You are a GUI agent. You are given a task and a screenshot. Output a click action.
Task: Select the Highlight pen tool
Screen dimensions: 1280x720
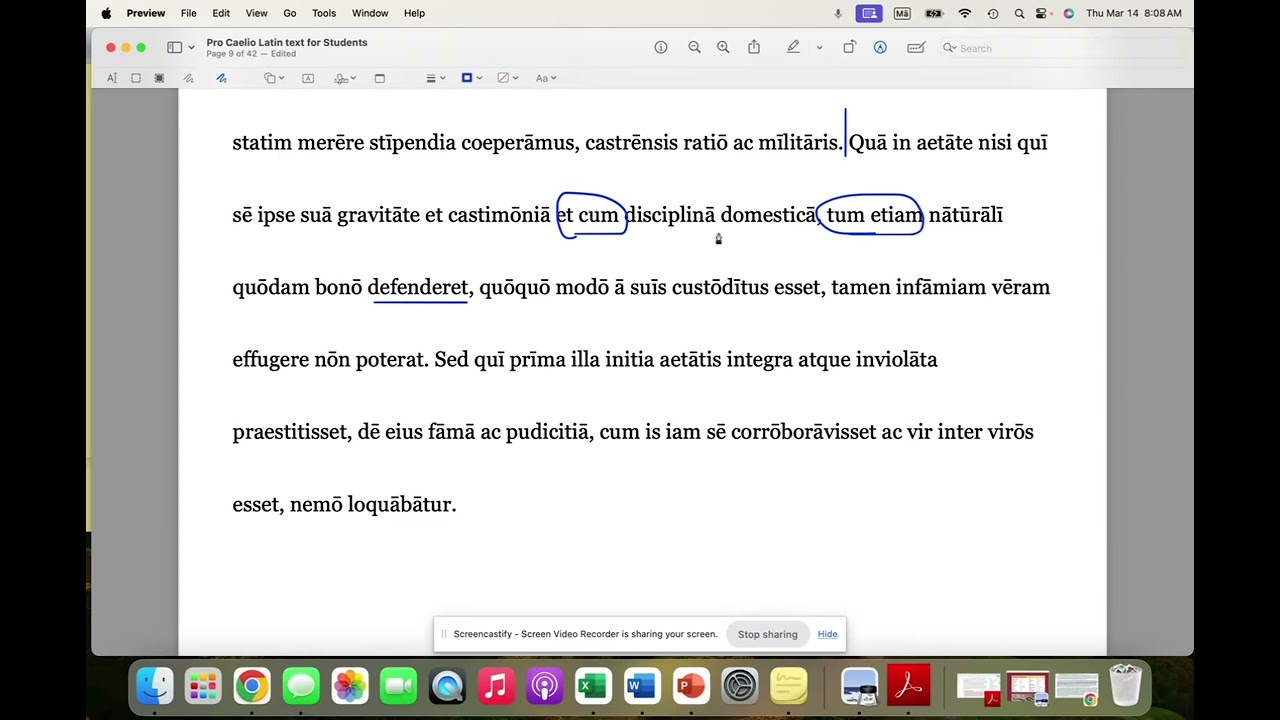click(x=793, y=47)
